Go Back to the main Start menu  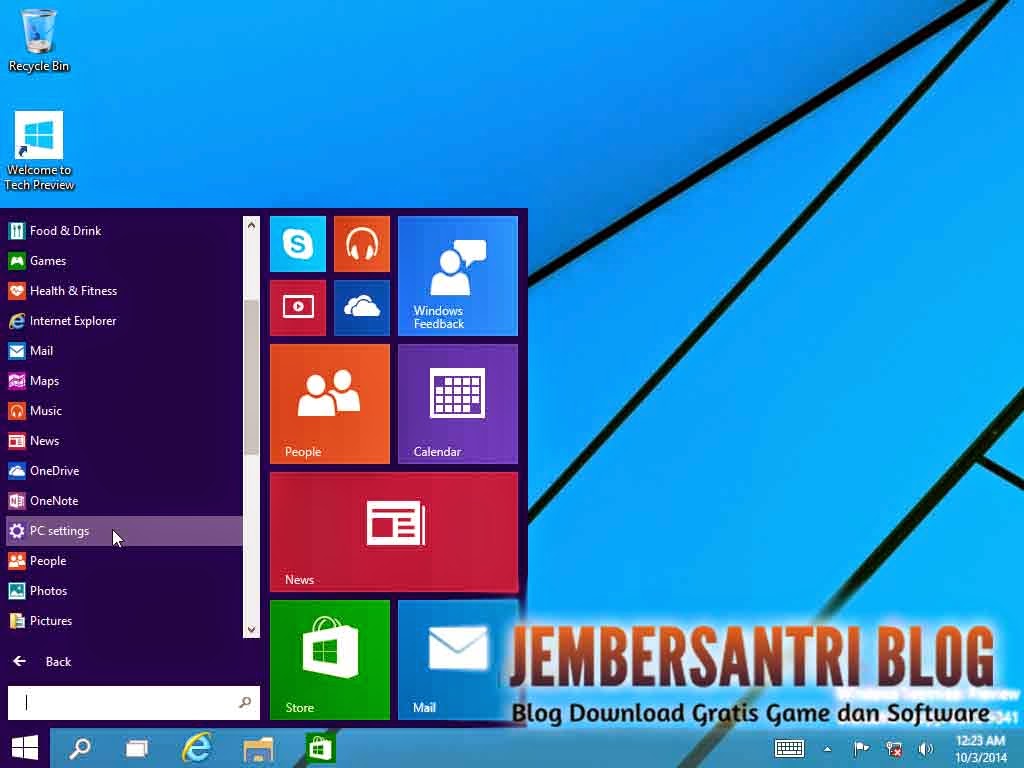42,662
